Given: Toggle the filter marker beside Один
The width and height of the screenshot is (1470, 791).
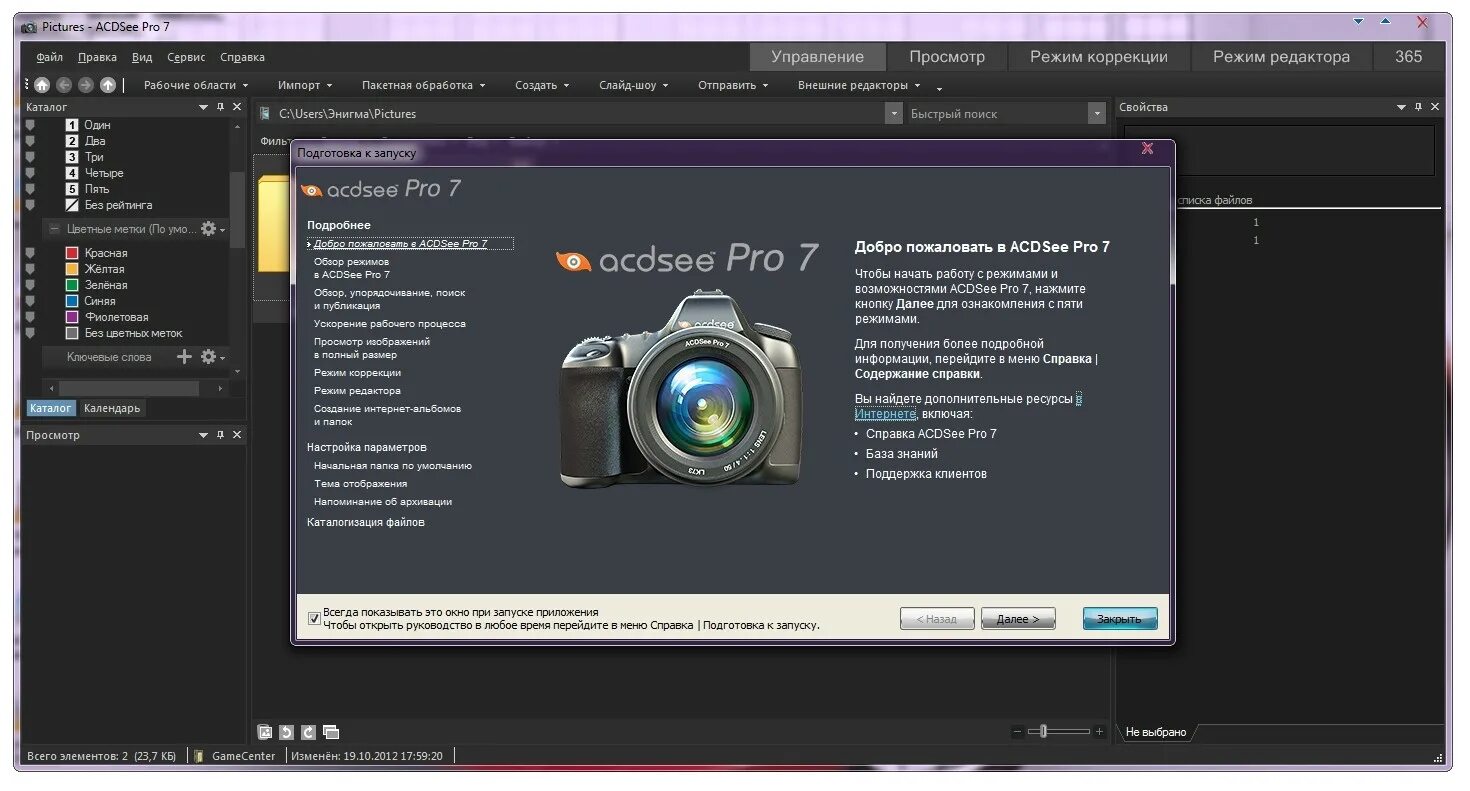Looking at the screenshot, I should [x=31, y=125].
